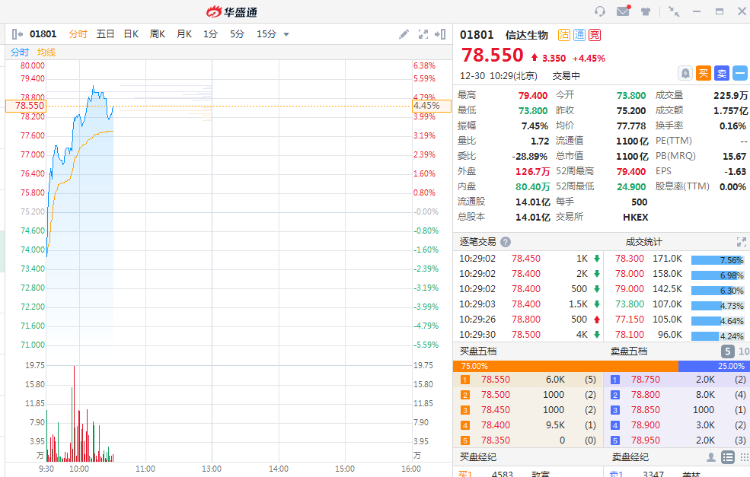This screenshot has height=477, width=750.
Task: Click the help icon beside 逐笔交易
Action: coord(506,242)
